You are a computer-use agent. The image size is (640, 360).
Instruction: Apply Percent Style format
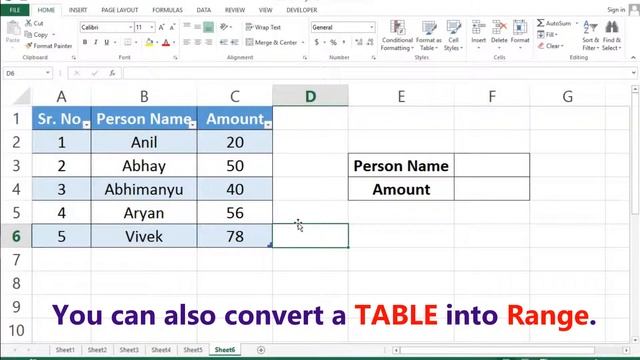tap(333, 42)
